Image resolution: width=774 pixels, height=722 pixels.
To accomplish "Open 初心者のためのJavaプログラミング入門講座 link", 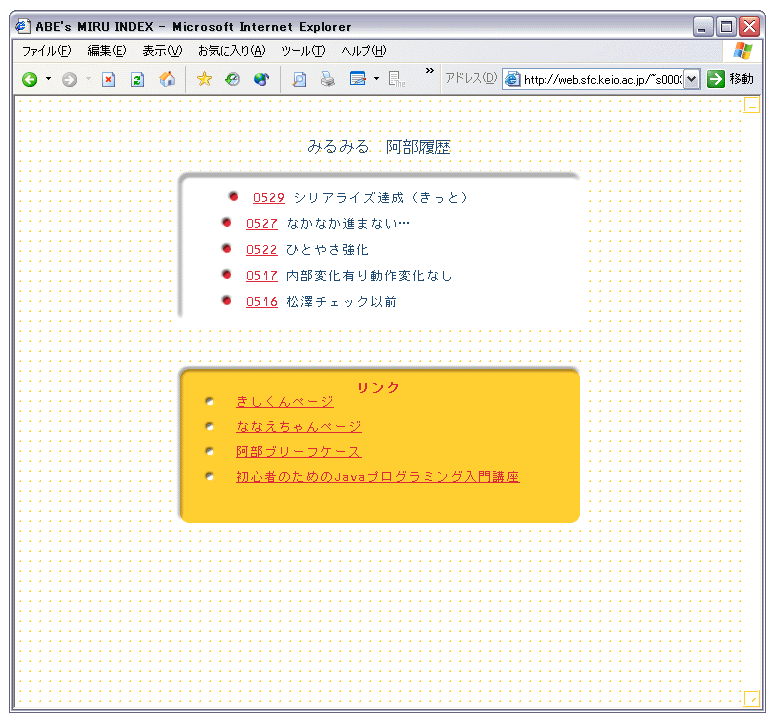I will pyautogui.click(x=377, y=477).
